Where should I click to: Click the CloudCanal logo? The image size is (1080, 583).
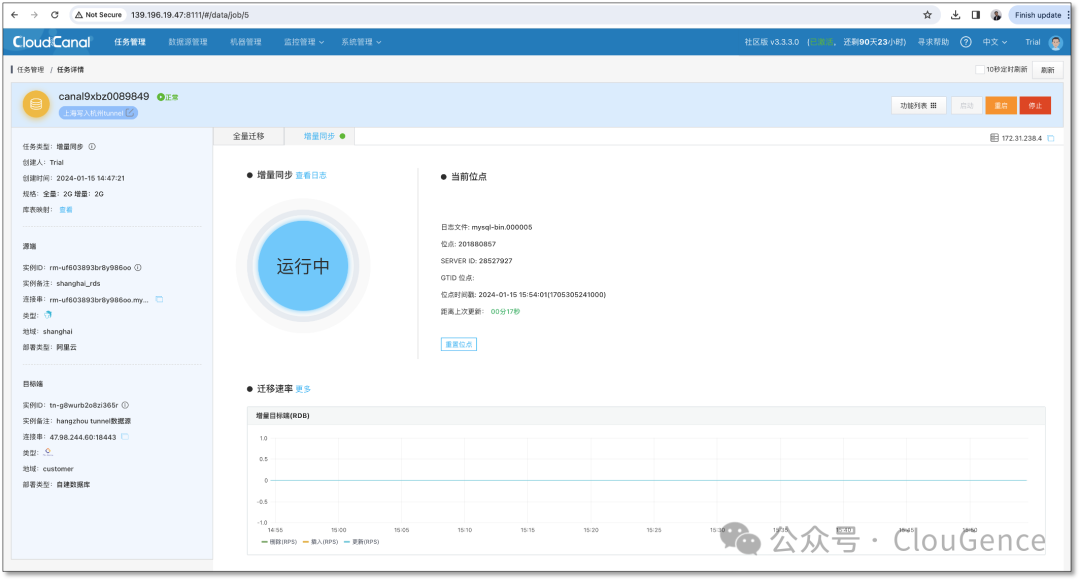tap(52, 42)
